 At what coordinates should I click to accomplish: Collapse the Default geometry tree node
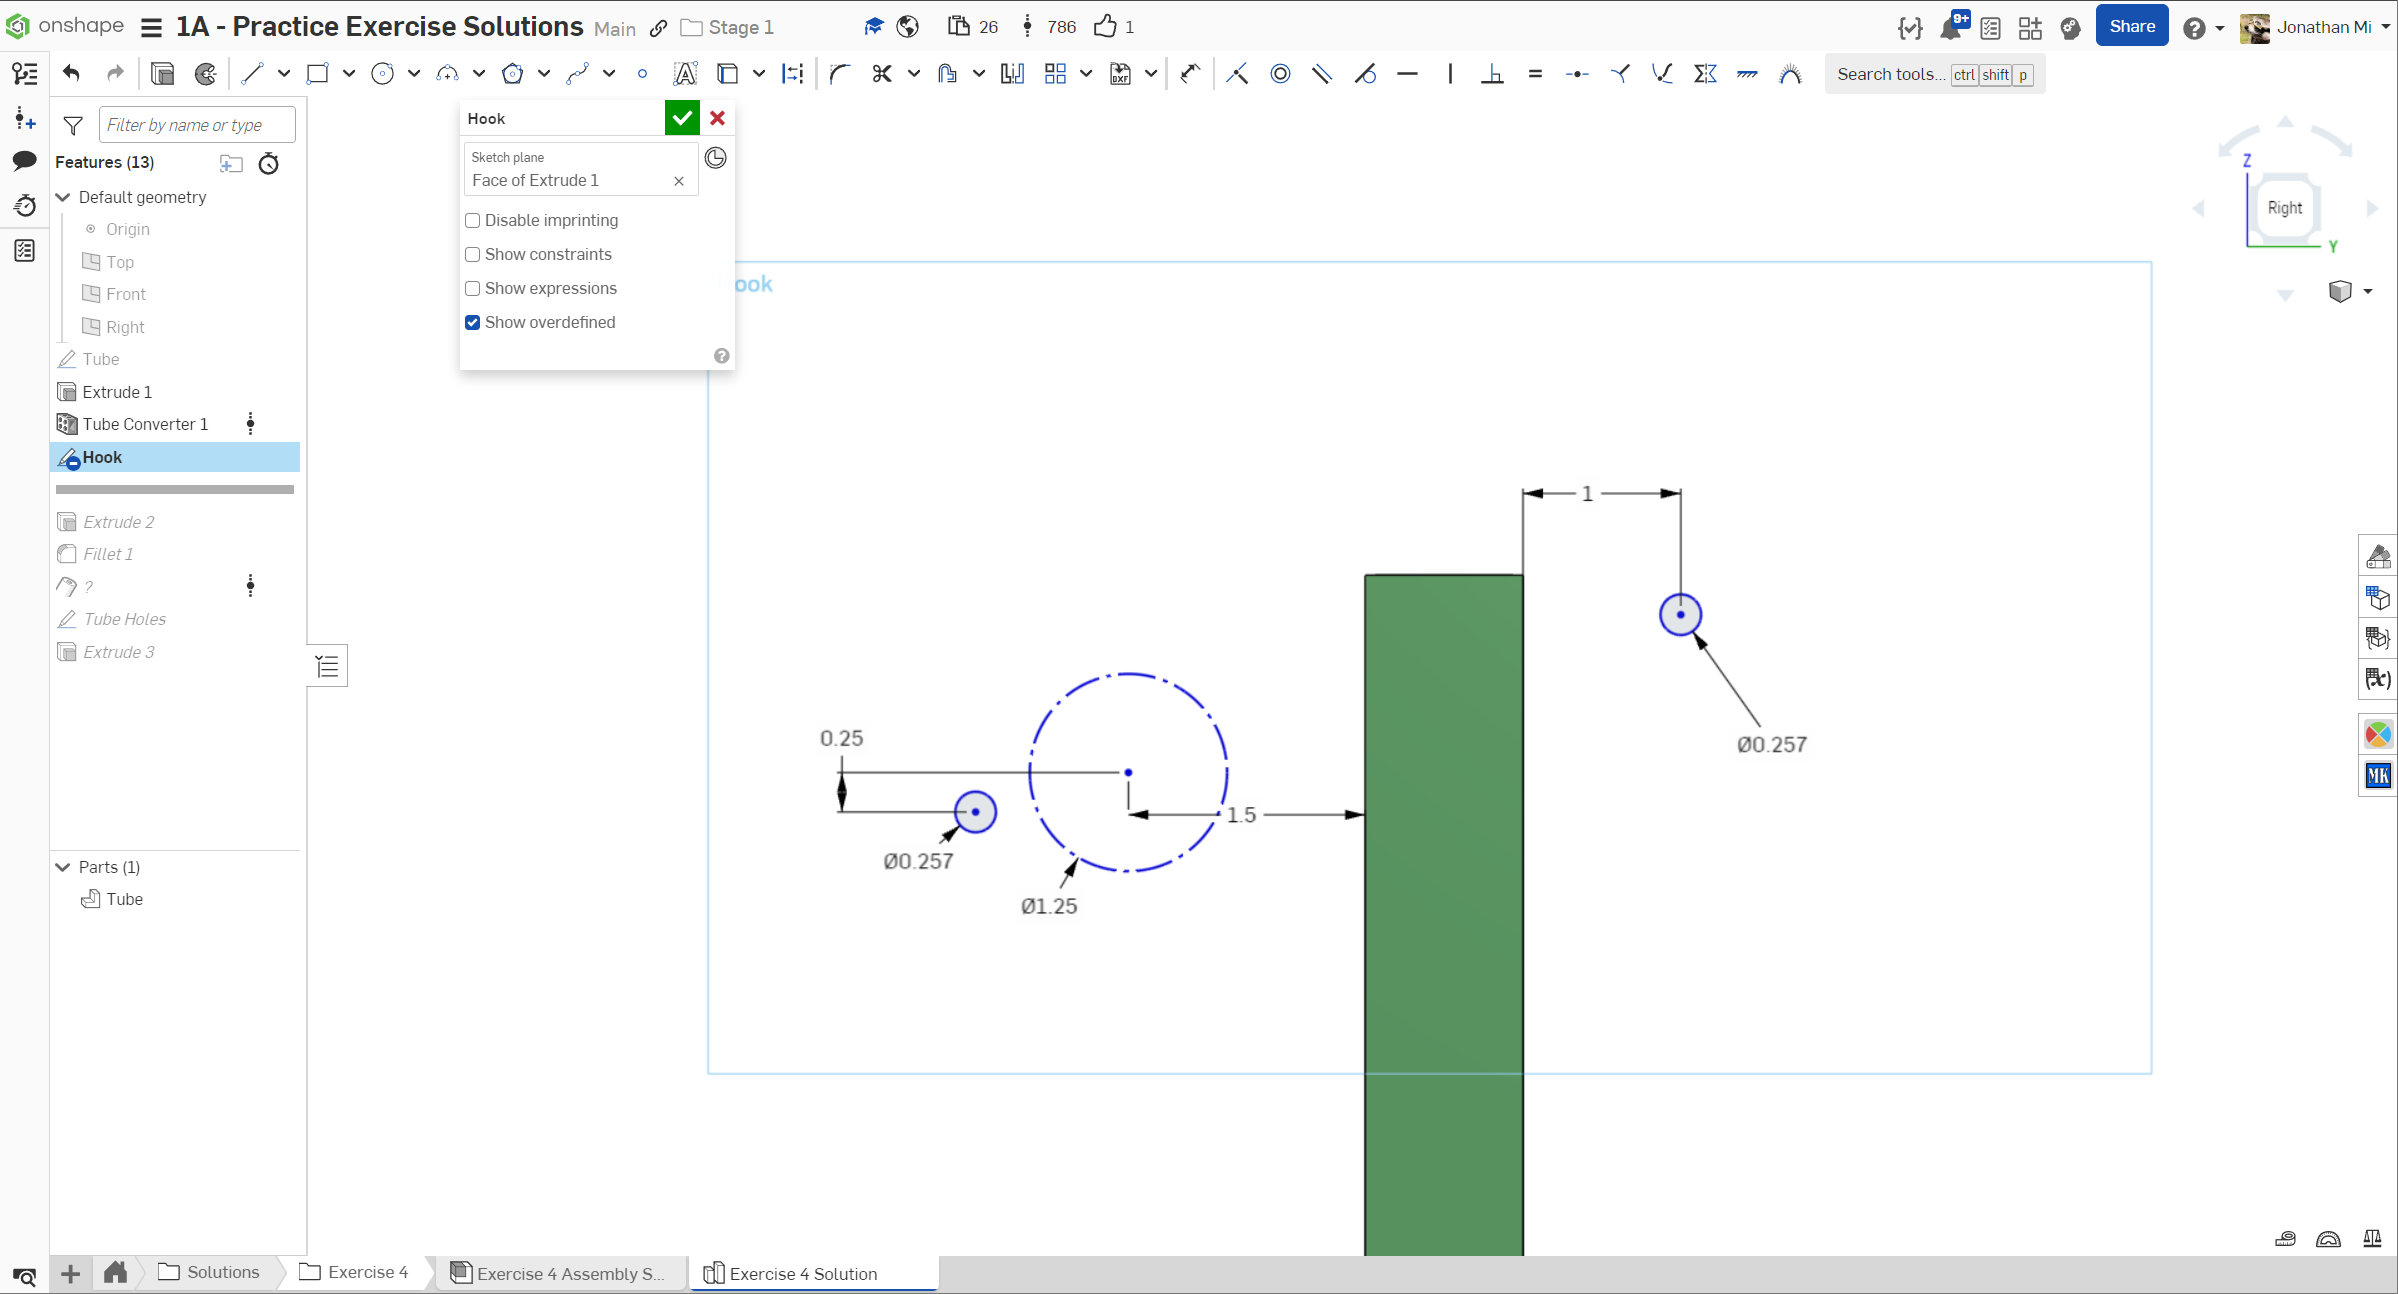pyautogui.click(x=63, y=197)
